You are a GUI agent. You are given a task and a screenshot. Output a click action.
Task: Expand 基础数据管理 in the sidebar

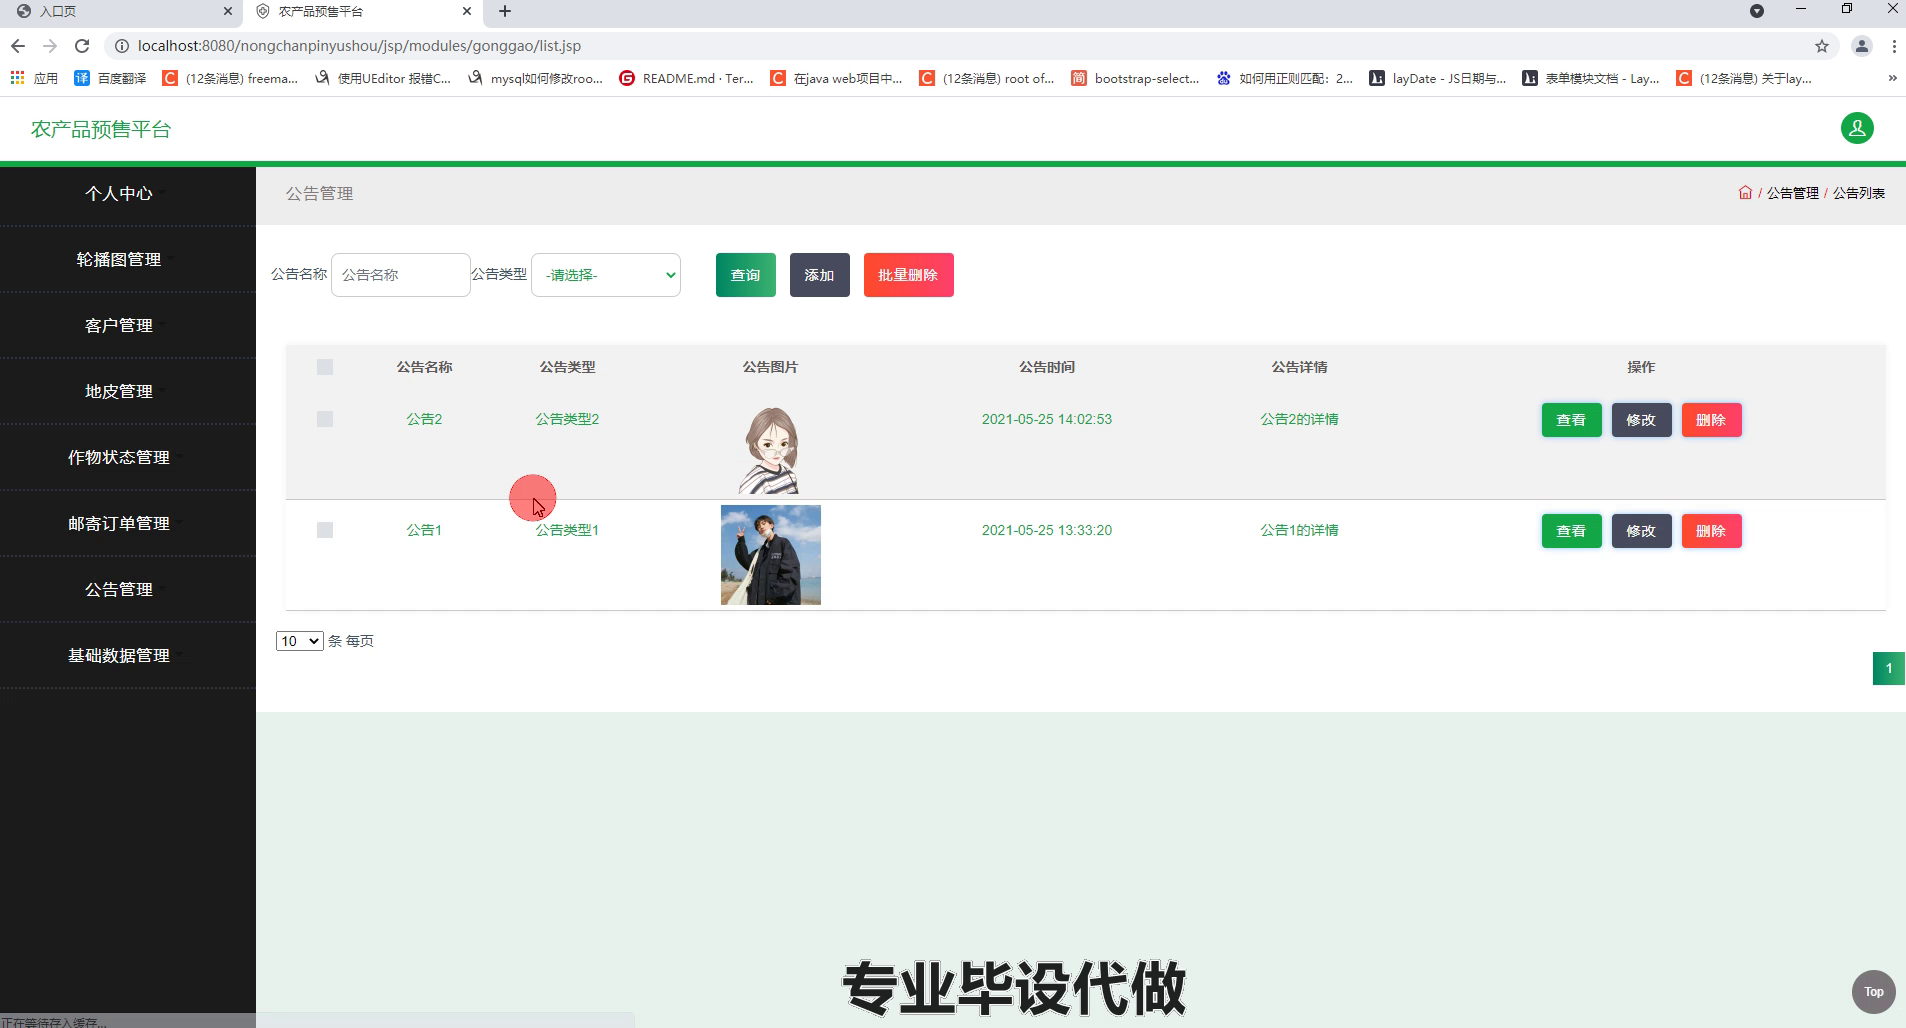pyautogui.click(x=119, y=656)
